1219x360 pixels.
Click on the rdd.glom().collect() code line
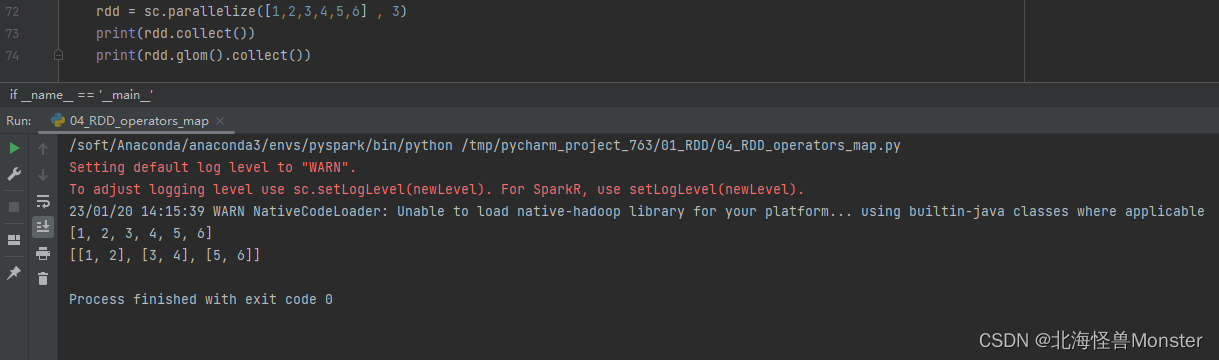(204, 55)
